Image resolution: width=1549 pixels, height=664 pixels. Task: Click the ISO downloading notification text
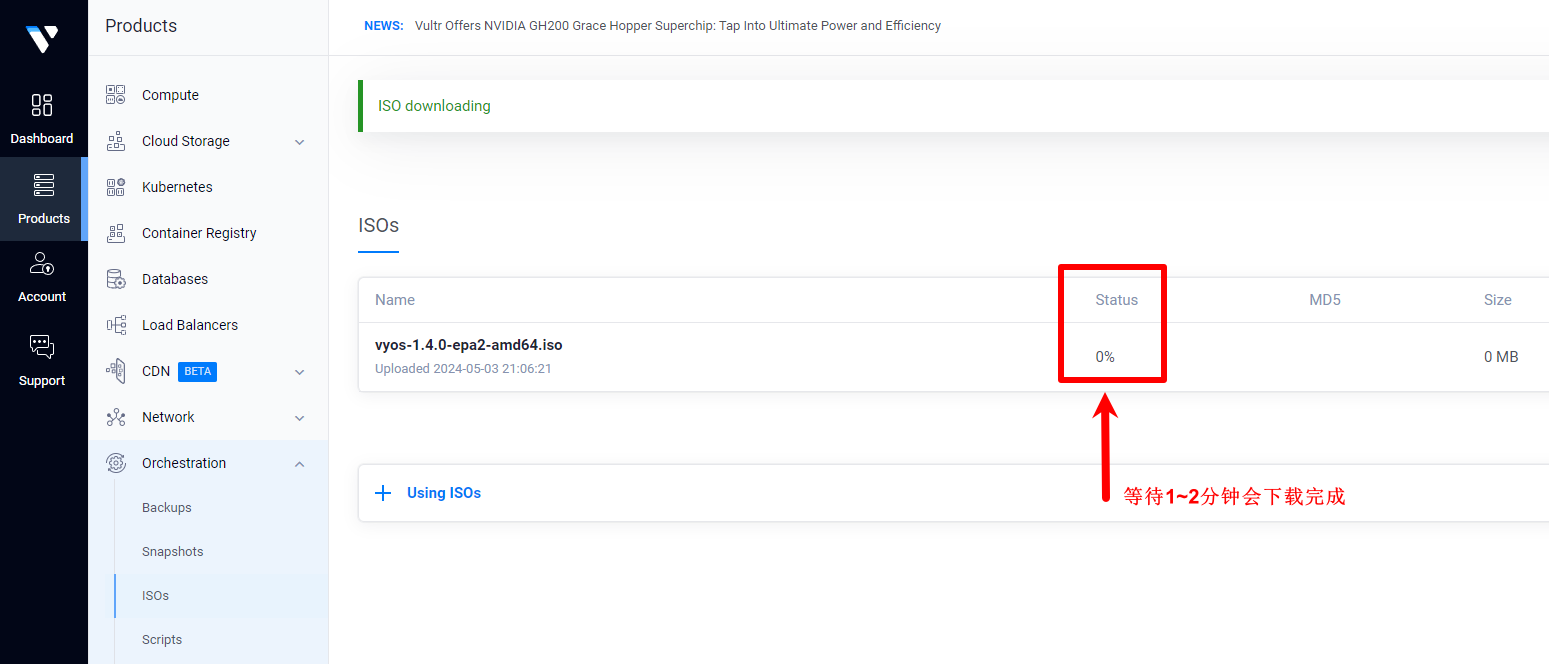click(434, 106)
